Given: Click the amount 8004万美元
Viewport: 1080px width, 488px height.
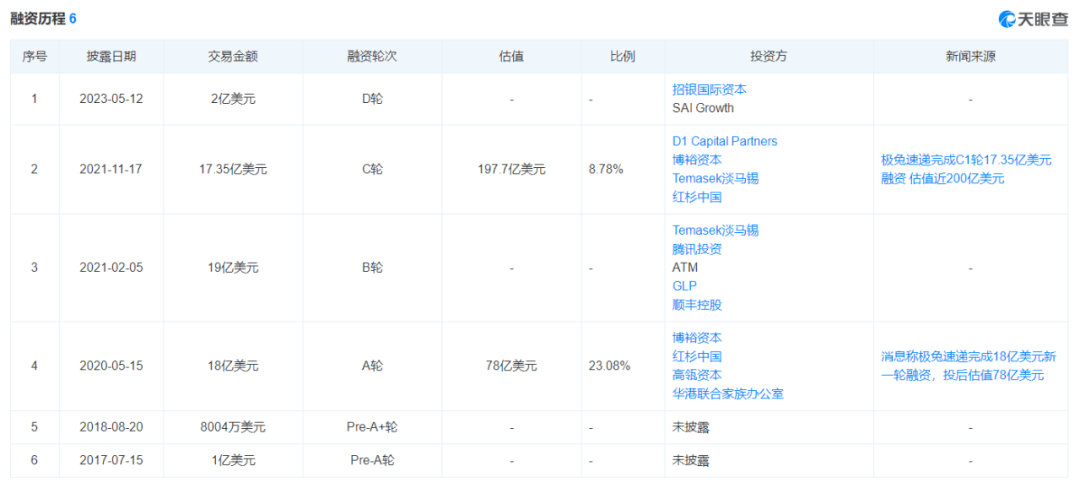Looking at the screenshot, I should click(x=233, y=427).
